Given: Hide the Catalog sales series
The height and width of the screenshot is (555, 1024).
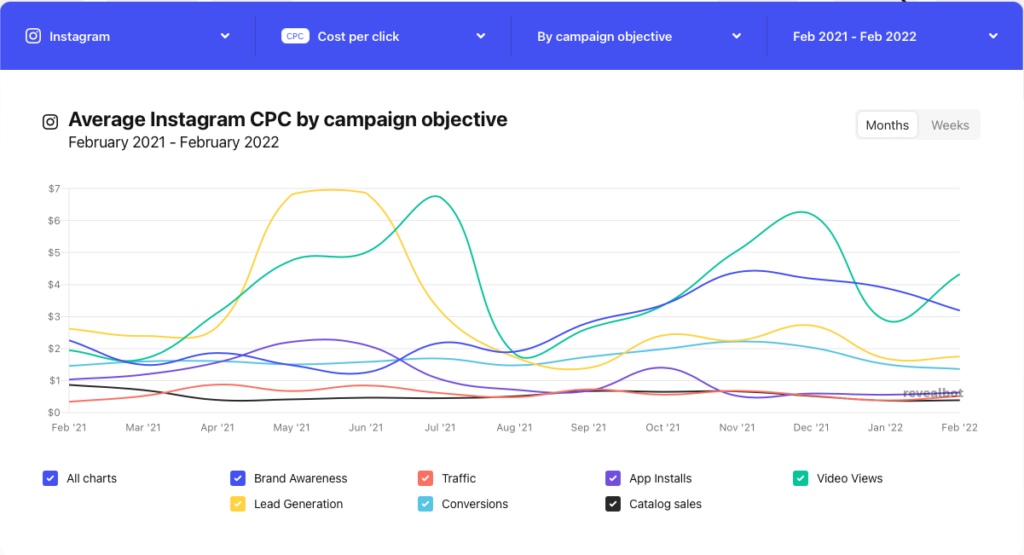Looking at the screenshot, I should [613, 504].
